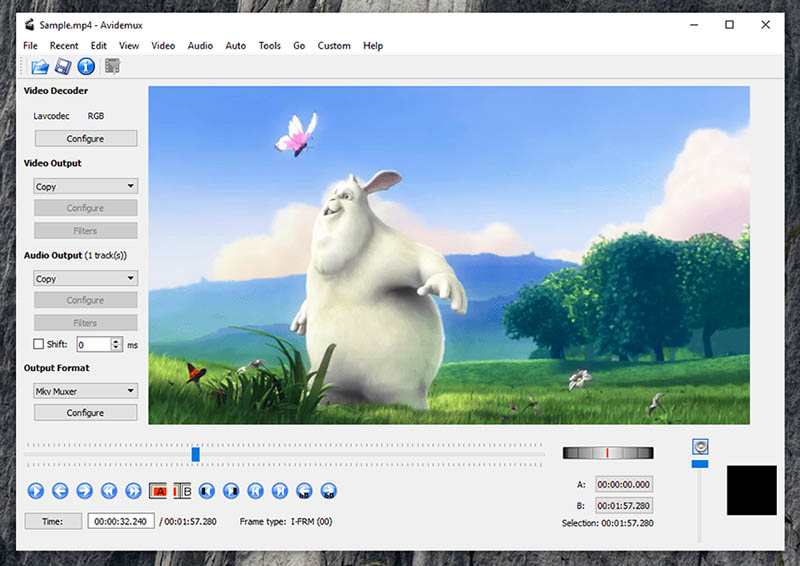
Task: Open a video file using toolbar icon
Action: click(x=40, y=67)
